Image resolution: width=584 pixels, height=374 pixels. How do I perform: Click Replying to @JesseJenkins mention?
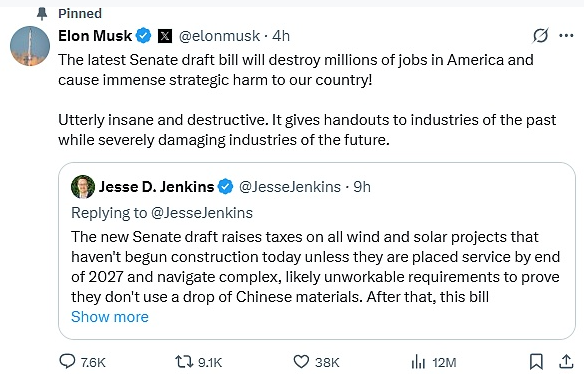tap(201, 213)
